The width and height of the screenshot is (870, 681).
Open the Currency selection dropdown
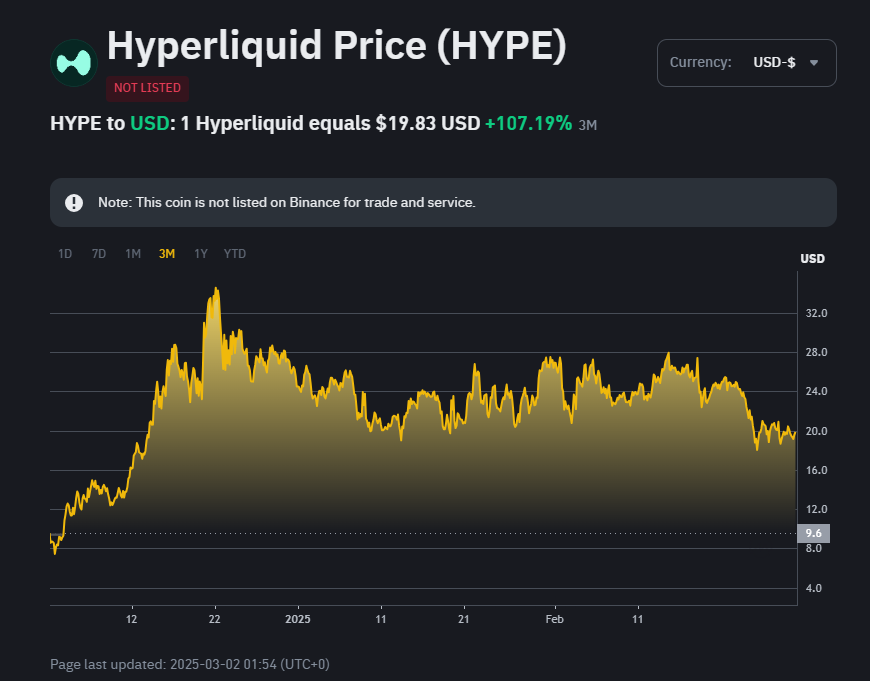click(746, 62)
